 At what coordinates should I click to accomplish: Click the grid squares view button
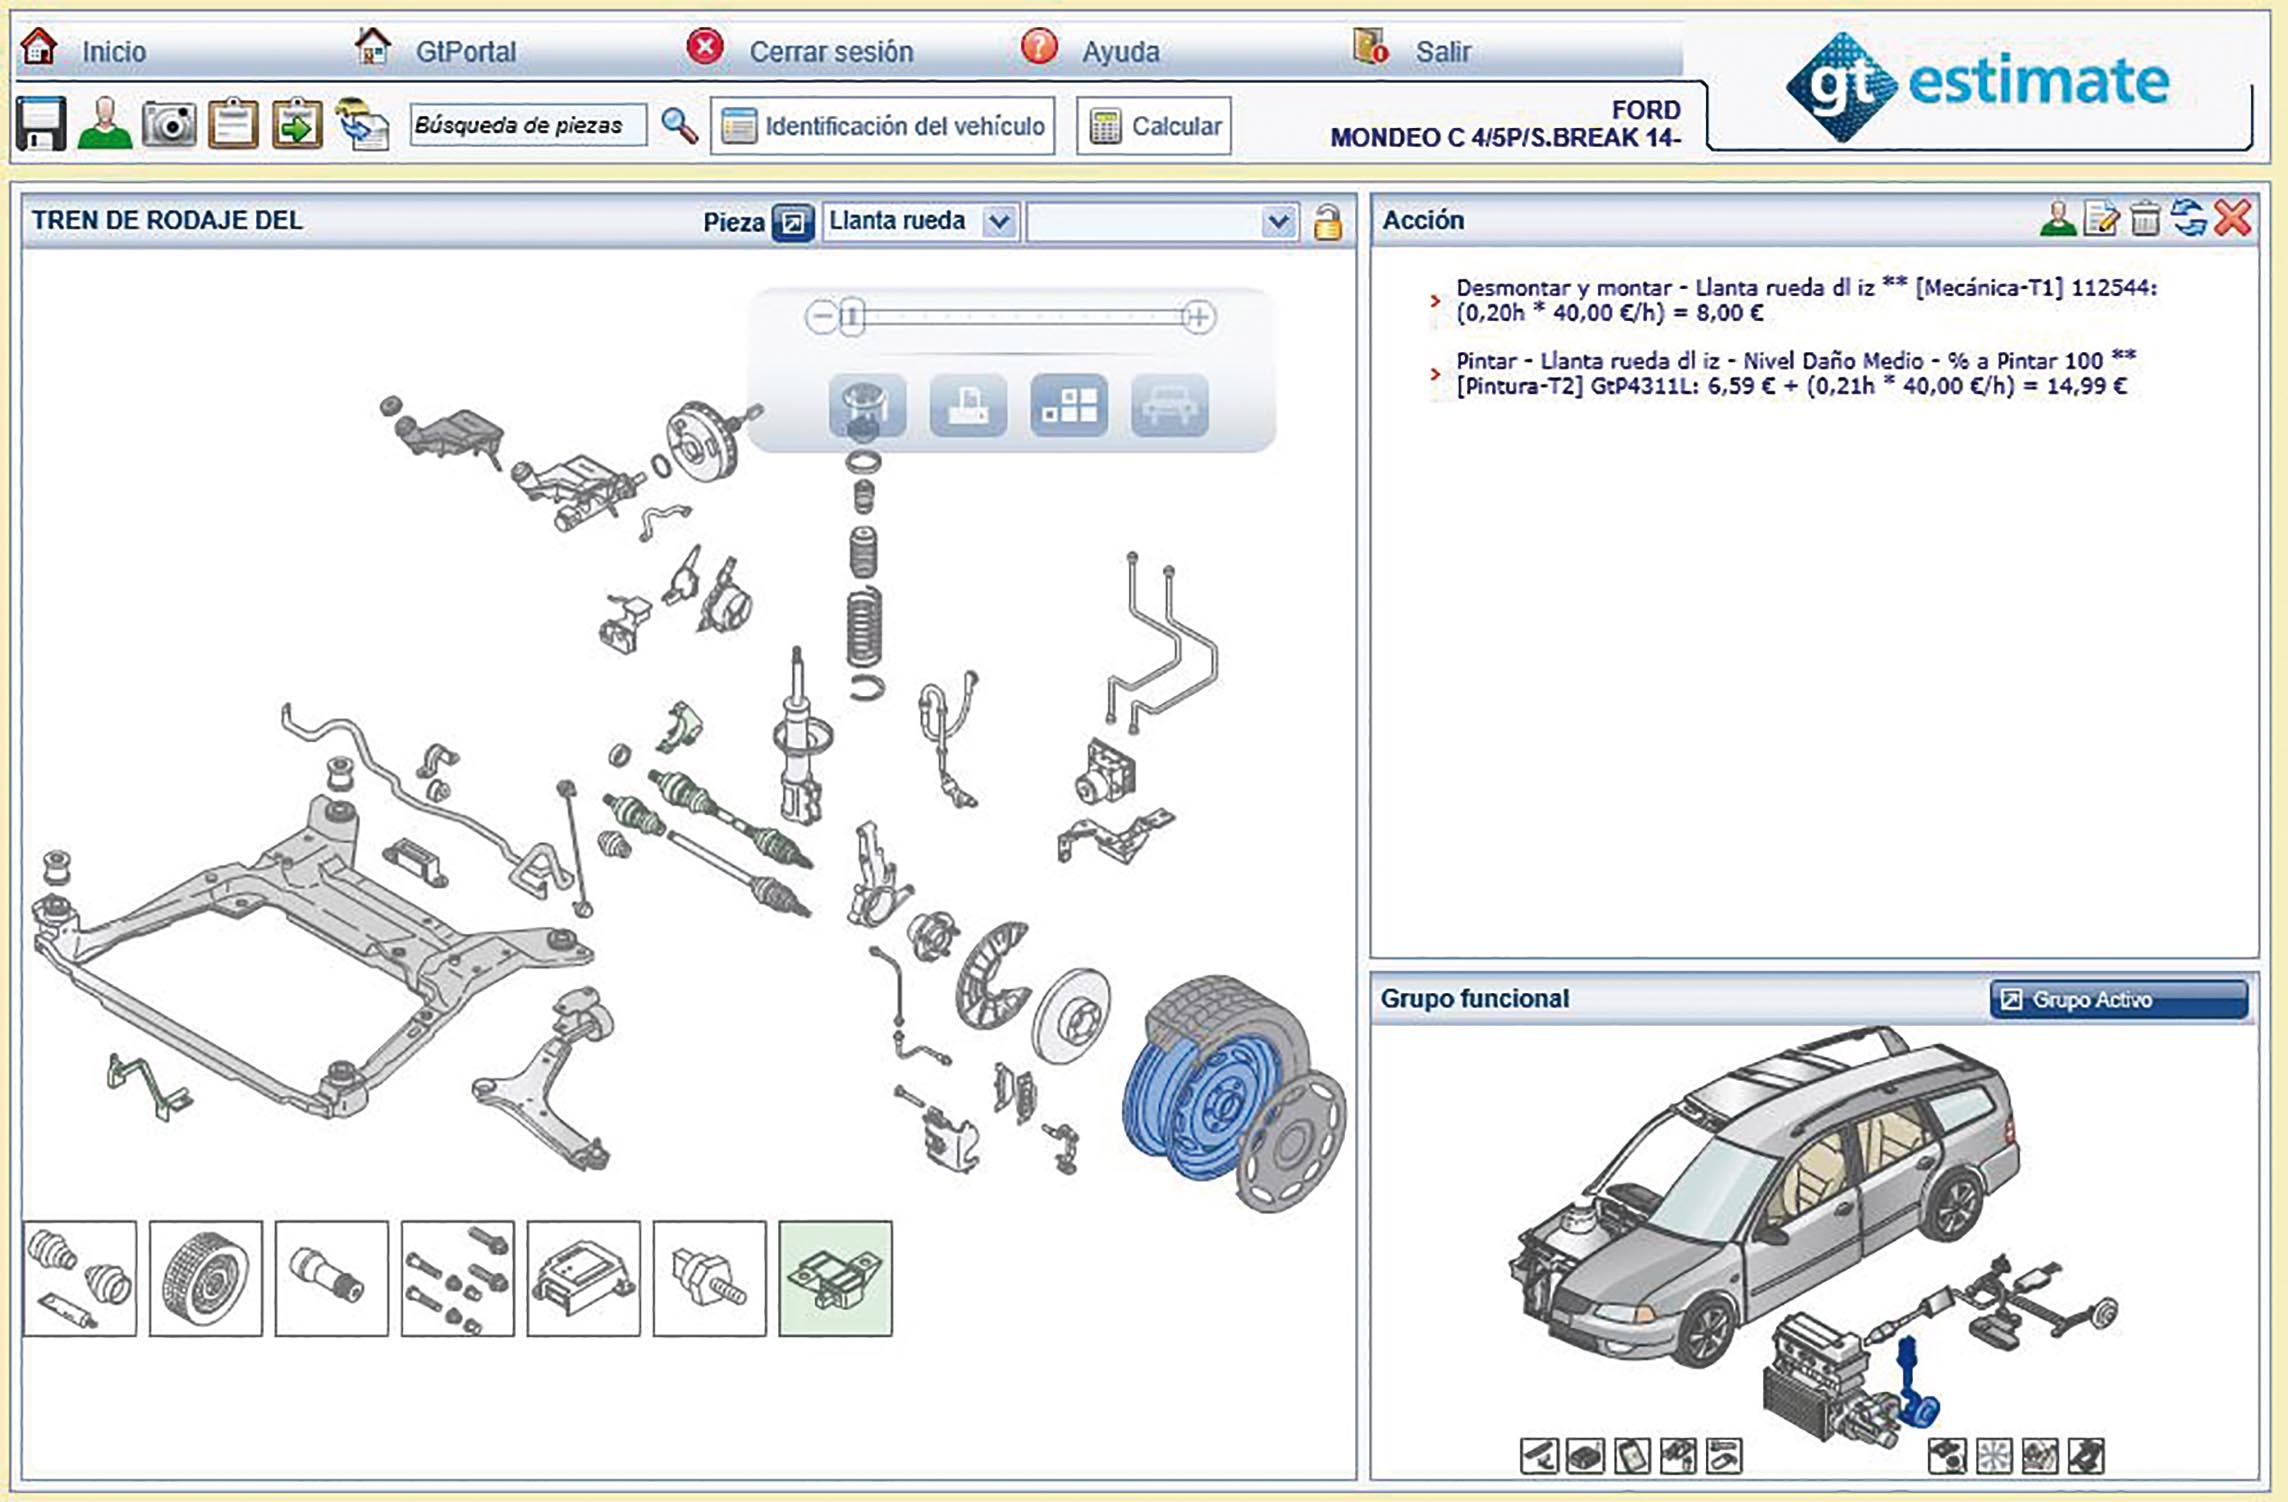pos(1069,406)
